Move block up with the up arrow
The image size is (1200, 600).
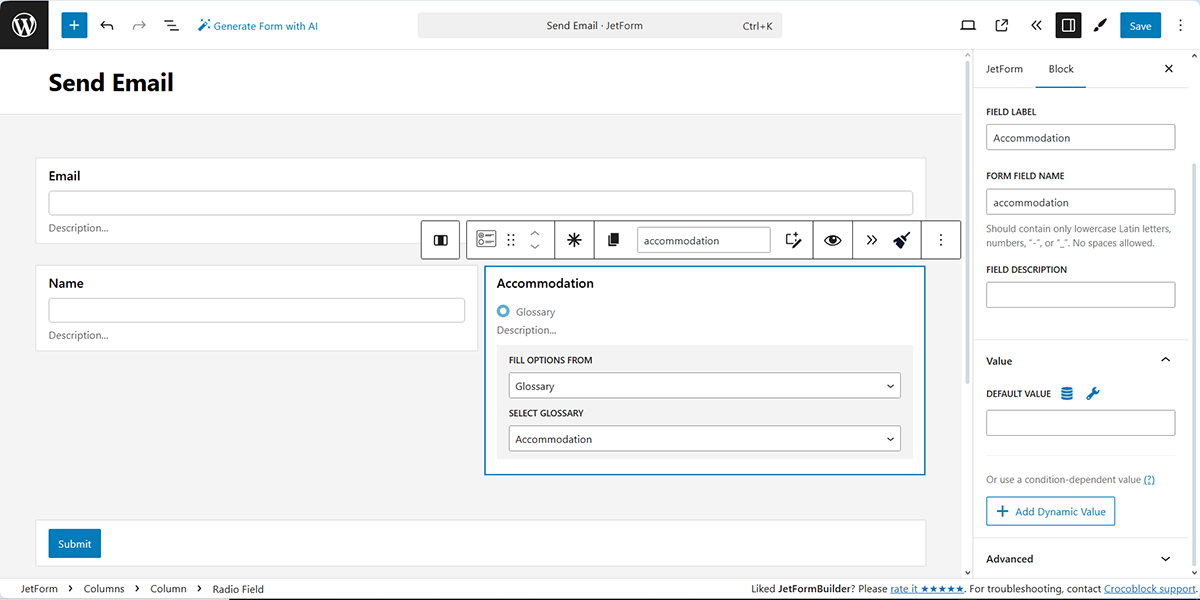pos(535,233)
